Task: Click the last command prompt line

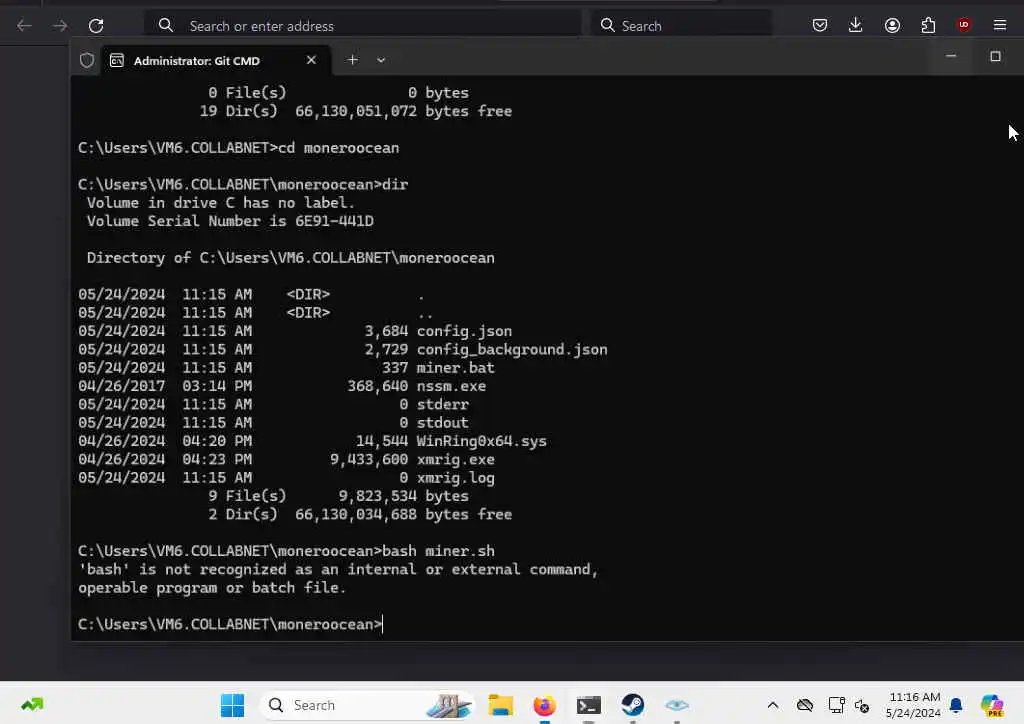Action: tap(230, 624)
